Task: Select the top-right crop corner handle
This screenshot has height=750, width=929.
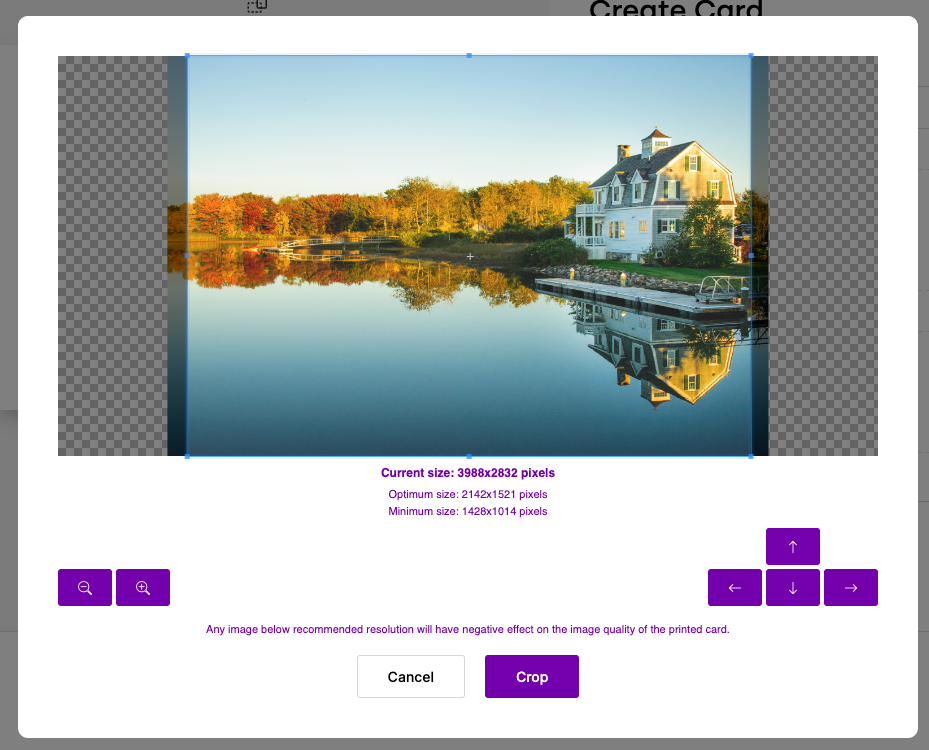Action: [751, 56]
